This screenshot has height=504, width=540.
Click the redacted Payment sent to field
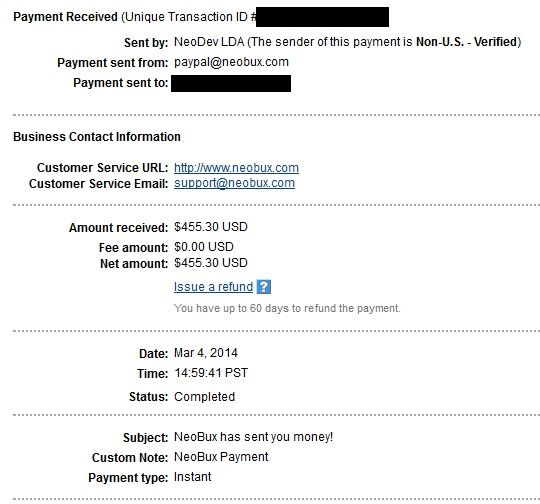(231, 83)
